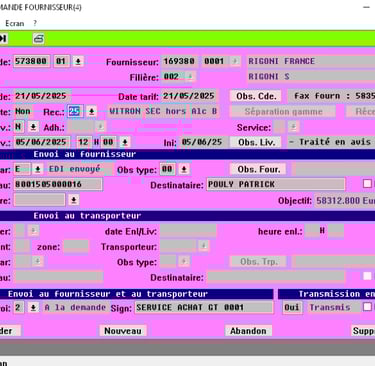Viewport: 375px width, 366px height.
Task: Click the Adh. input field
Action: 81,127
